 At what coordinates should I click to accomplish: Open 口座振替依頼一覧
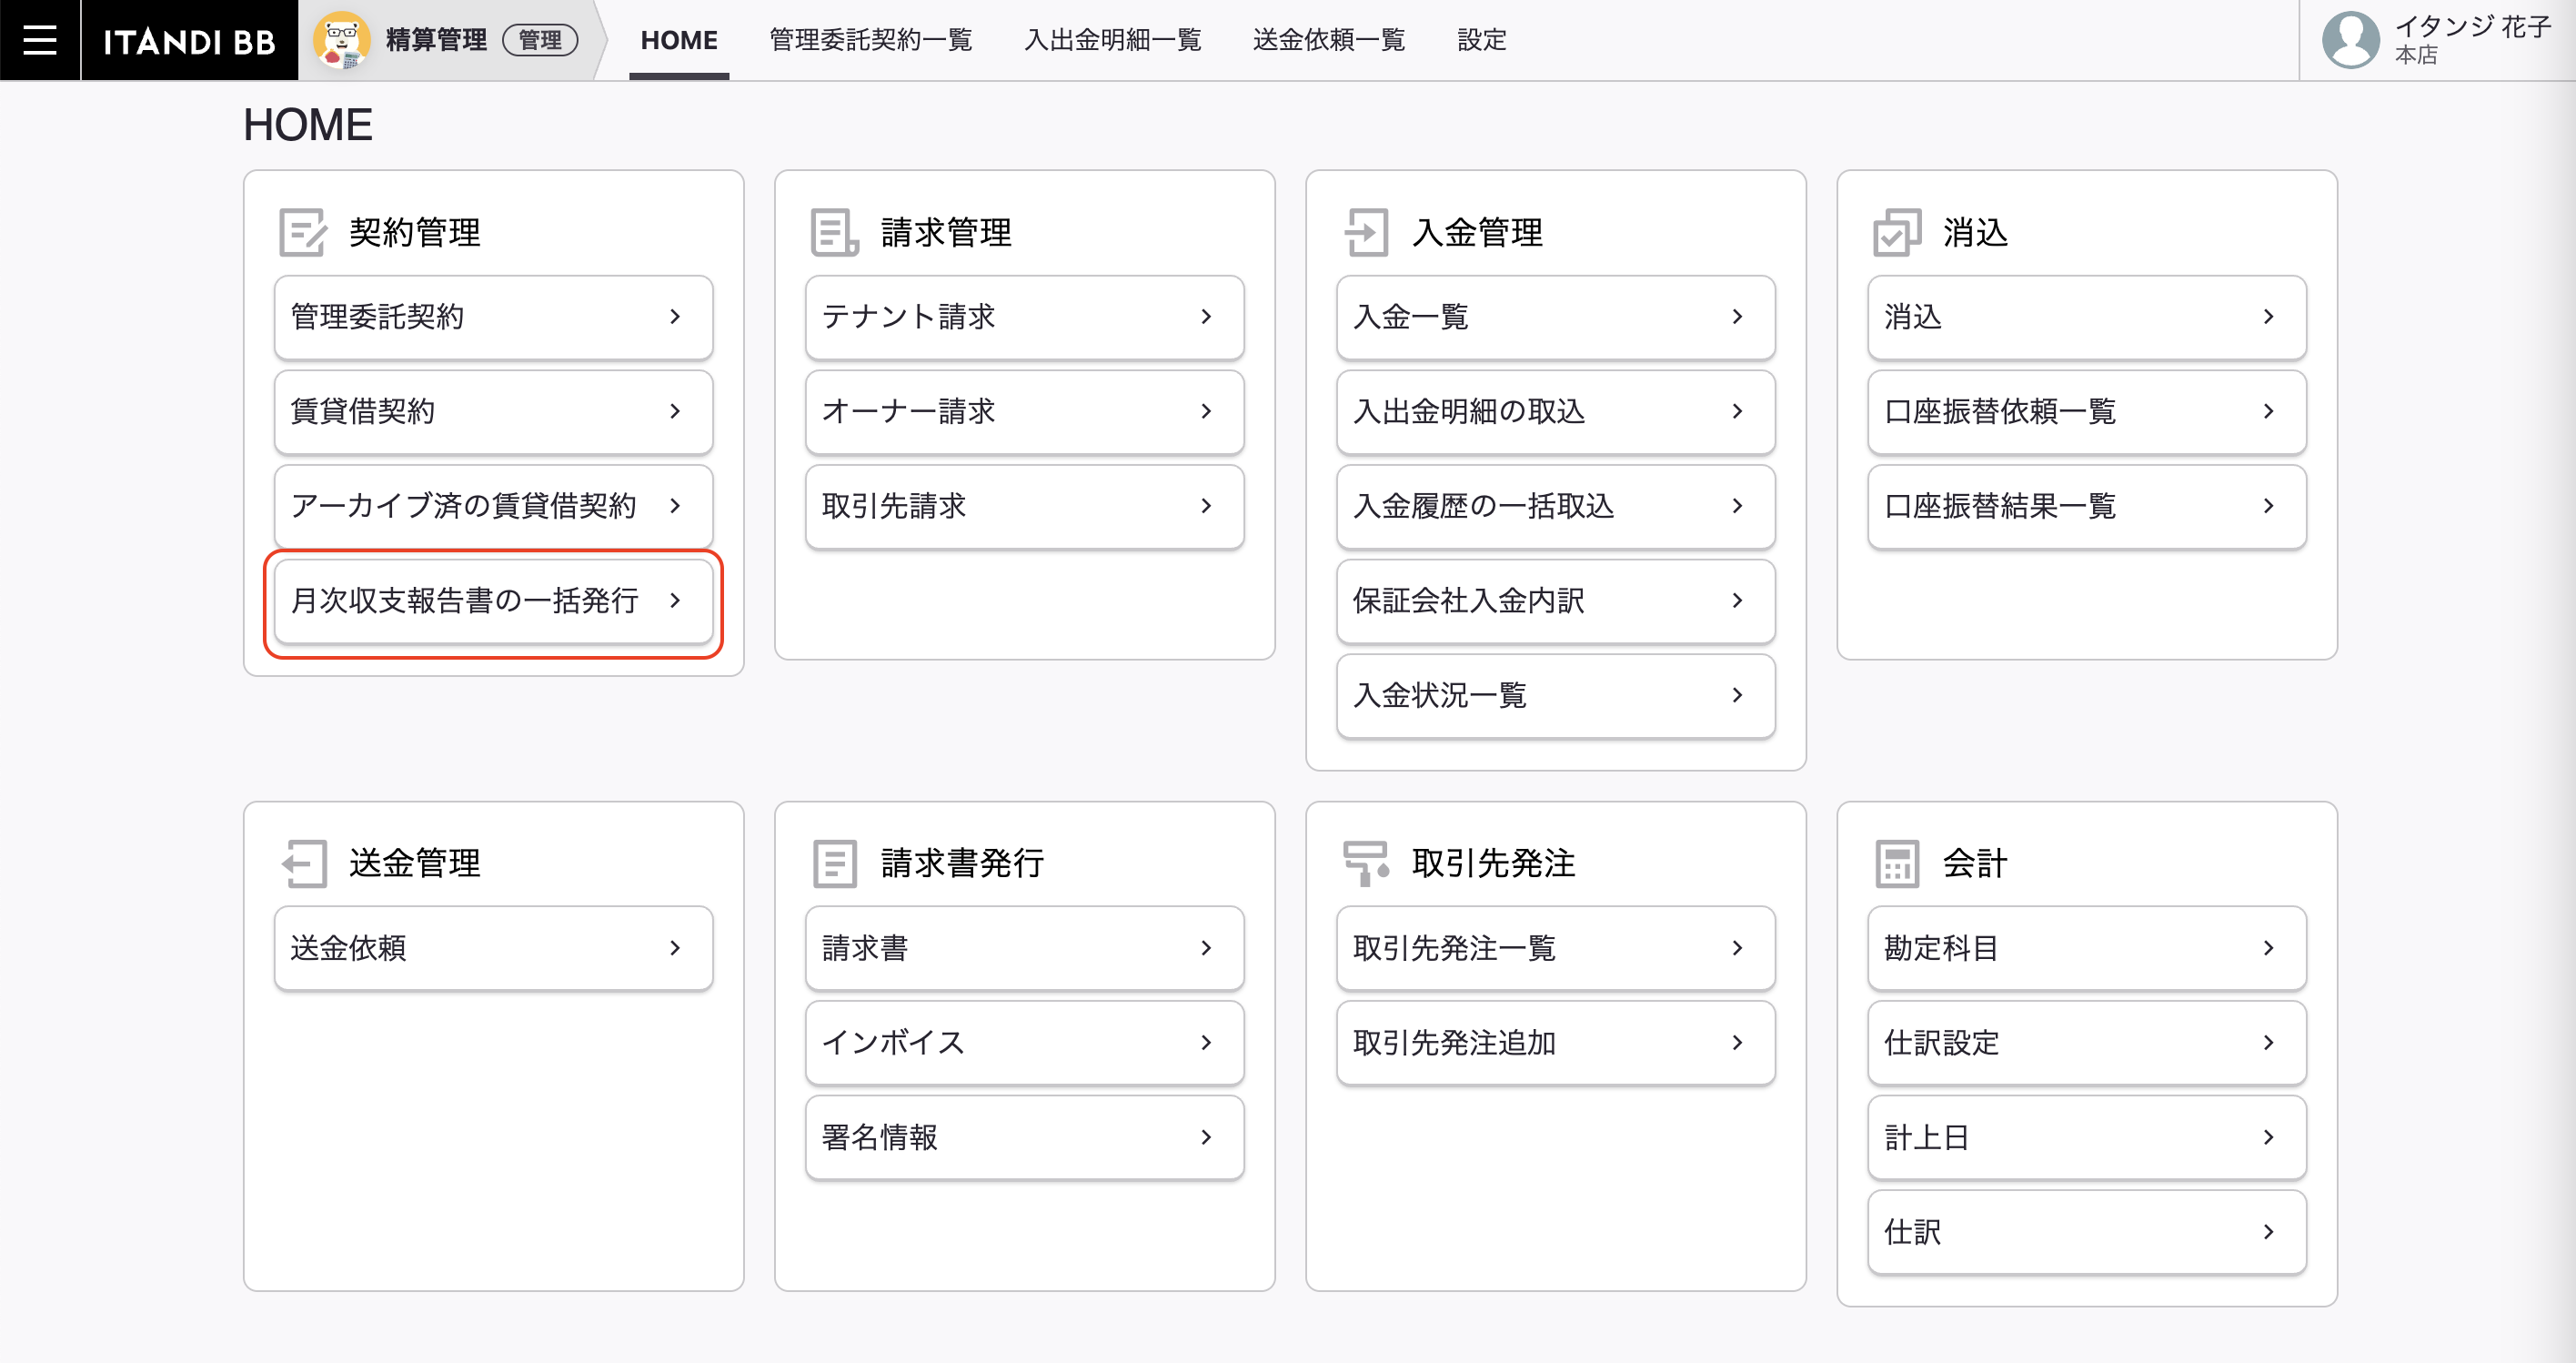[x=2087, y=411]
